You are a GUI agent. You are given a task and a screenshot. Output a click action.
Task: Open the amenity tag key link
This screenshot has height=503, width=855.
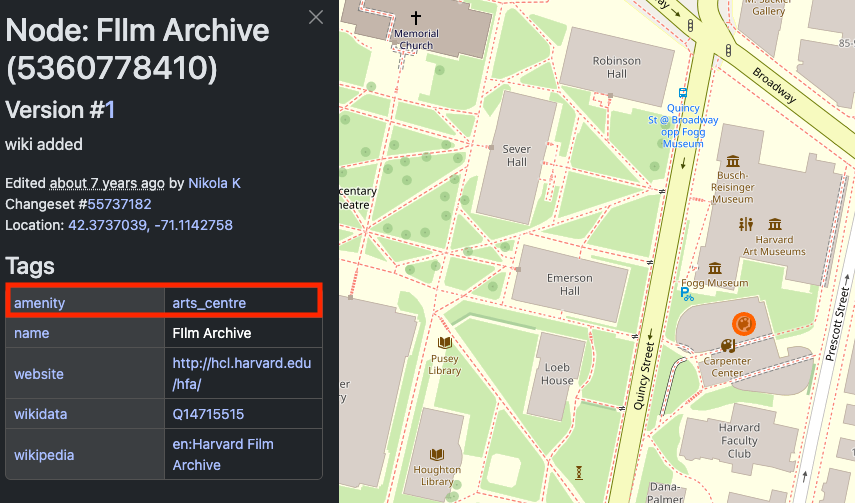coord(40,303)
